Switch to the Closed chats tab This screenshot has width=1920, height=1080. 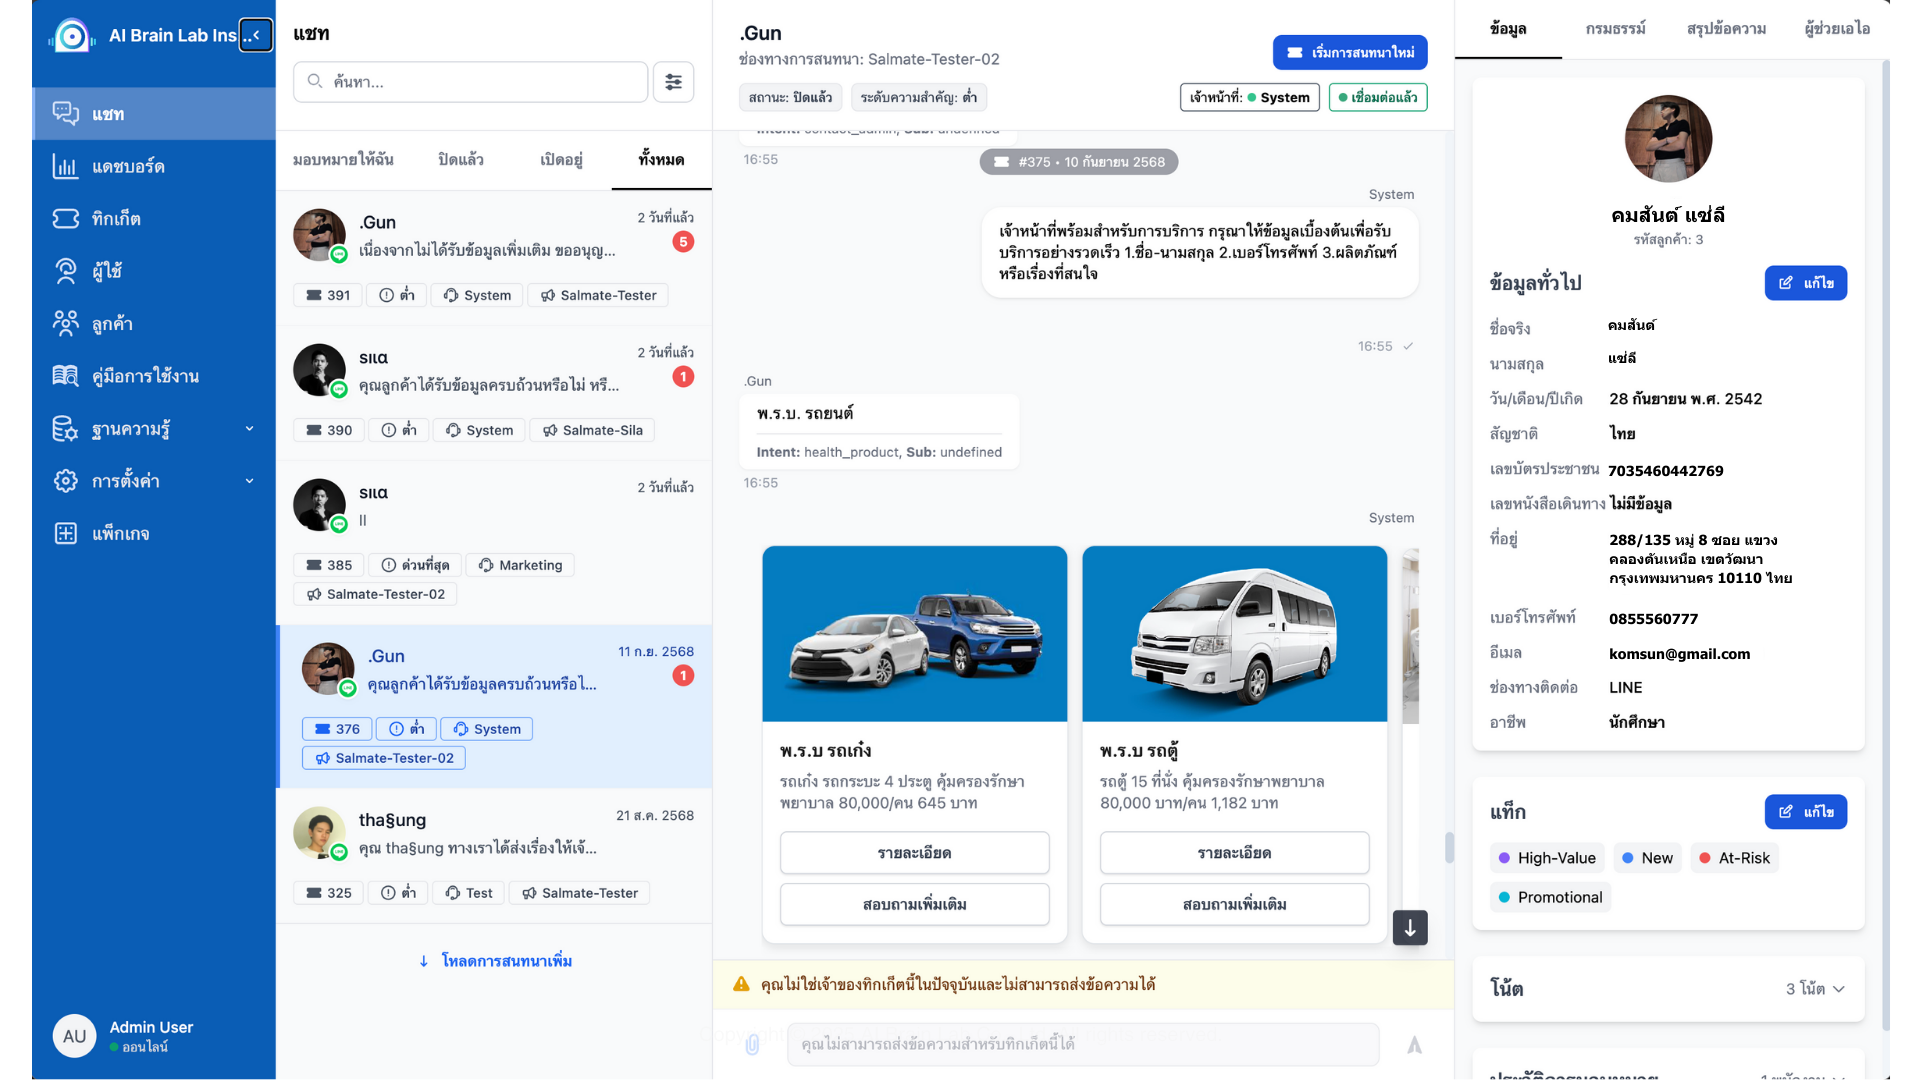click(x=461, y=160)
